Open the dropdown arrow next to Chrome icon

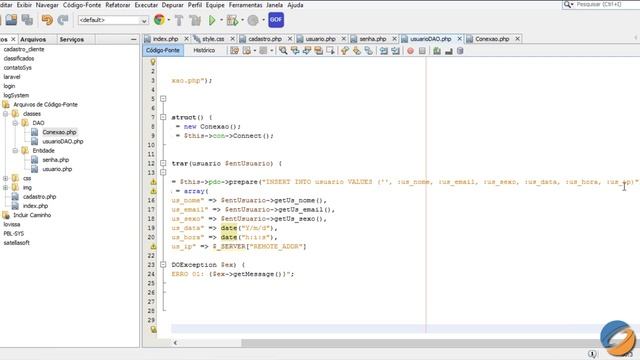point(169,20)
